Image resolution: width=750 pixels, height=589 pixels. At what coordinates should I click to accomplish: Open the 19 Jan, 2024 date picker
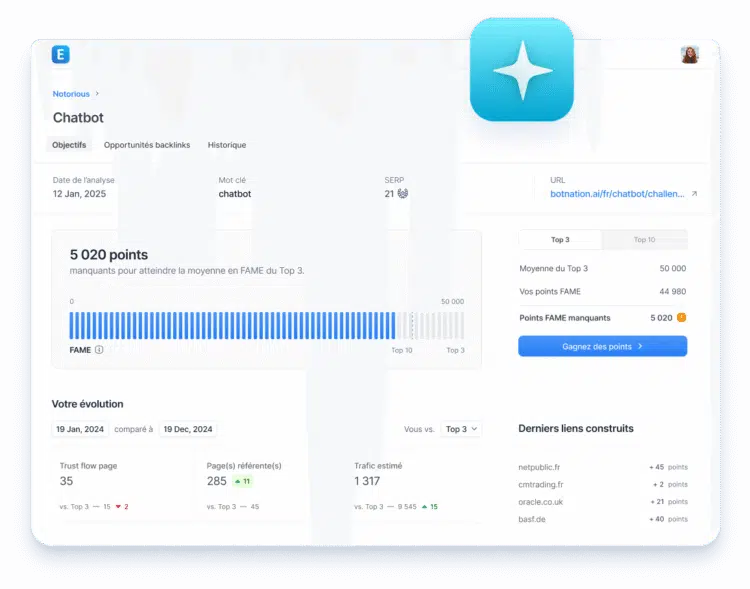click(80, 429)
